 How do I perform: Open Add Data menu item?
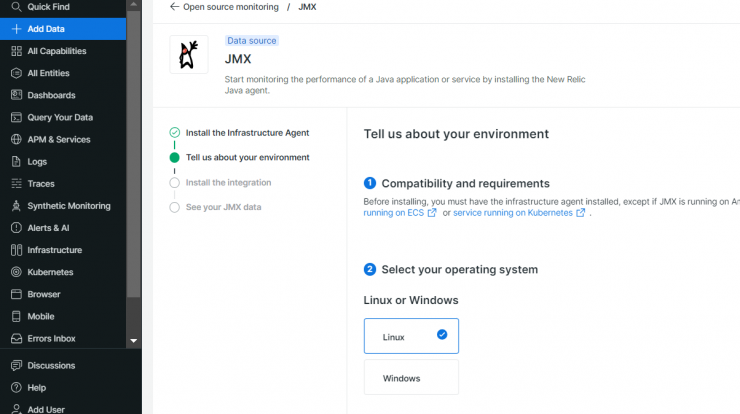(63, 29)
